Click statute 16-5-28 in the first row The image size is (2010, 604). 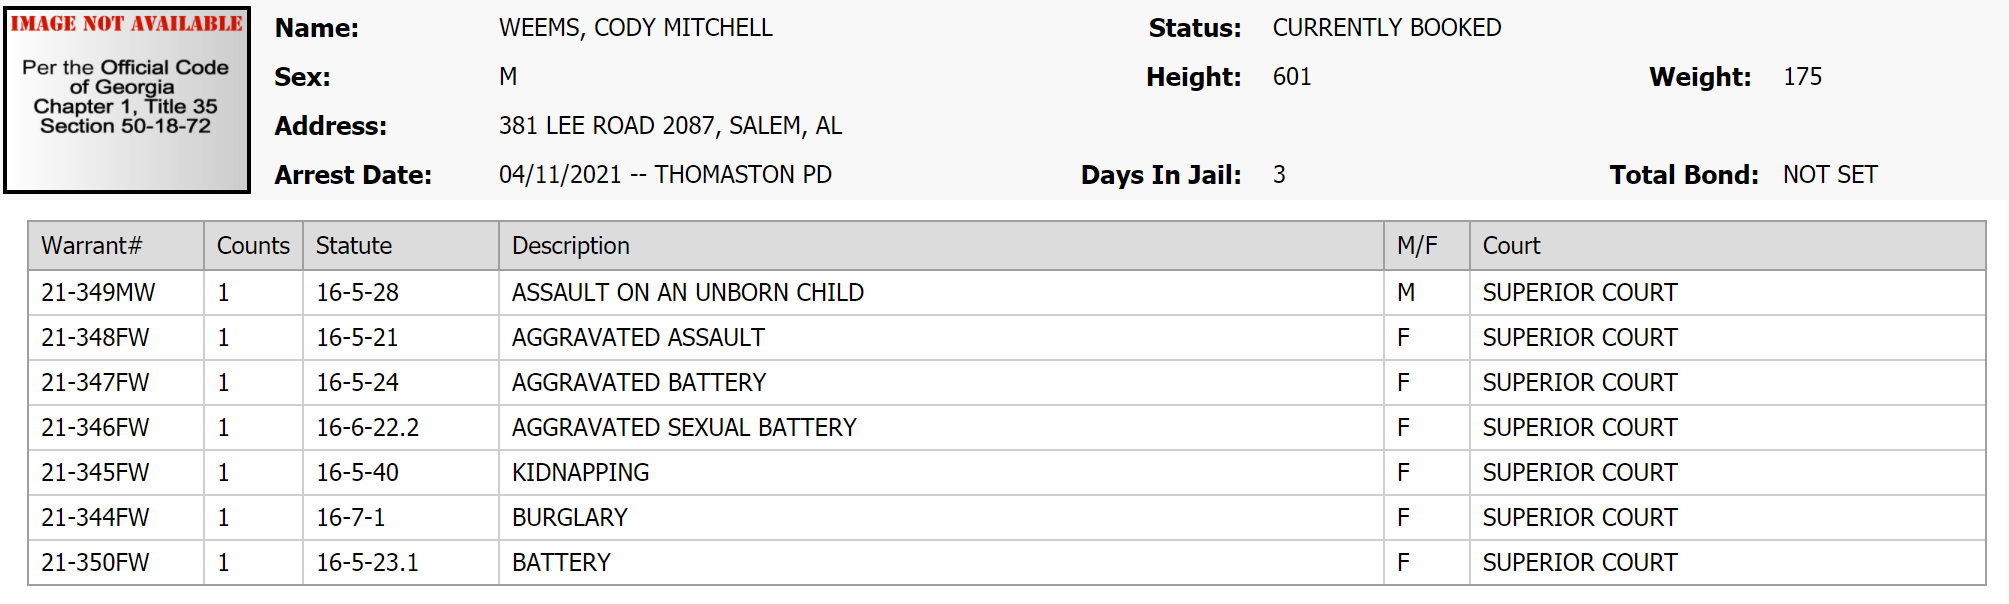[x=357, y=293]
